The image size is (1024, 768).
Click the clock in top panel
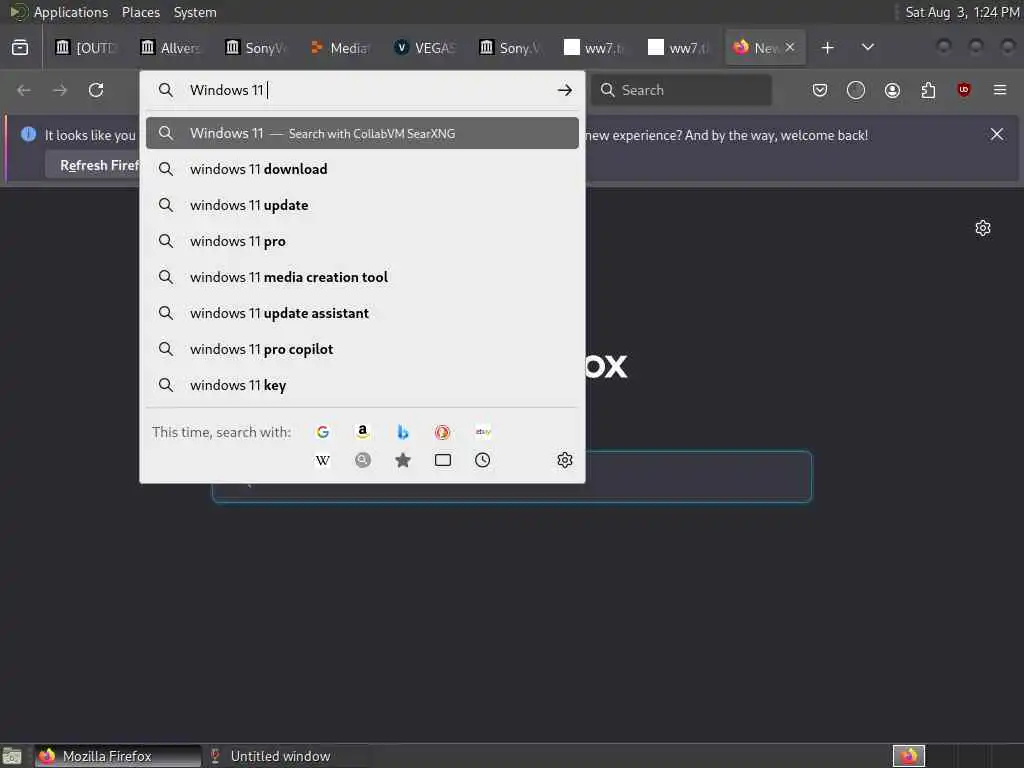[x=962, y=12]
